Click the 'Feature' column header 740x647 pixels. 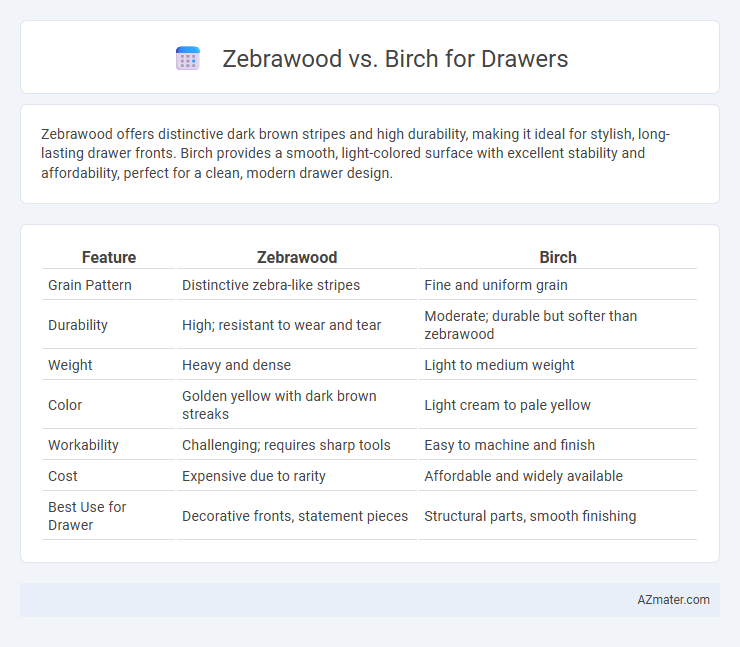pos(109,257)
